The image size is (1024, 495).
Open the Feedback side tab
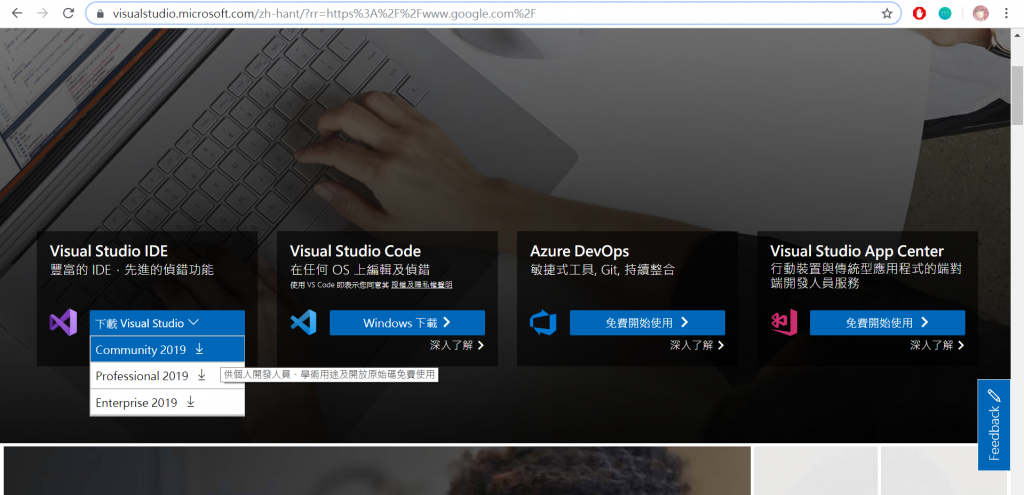(x=994, y=425)
